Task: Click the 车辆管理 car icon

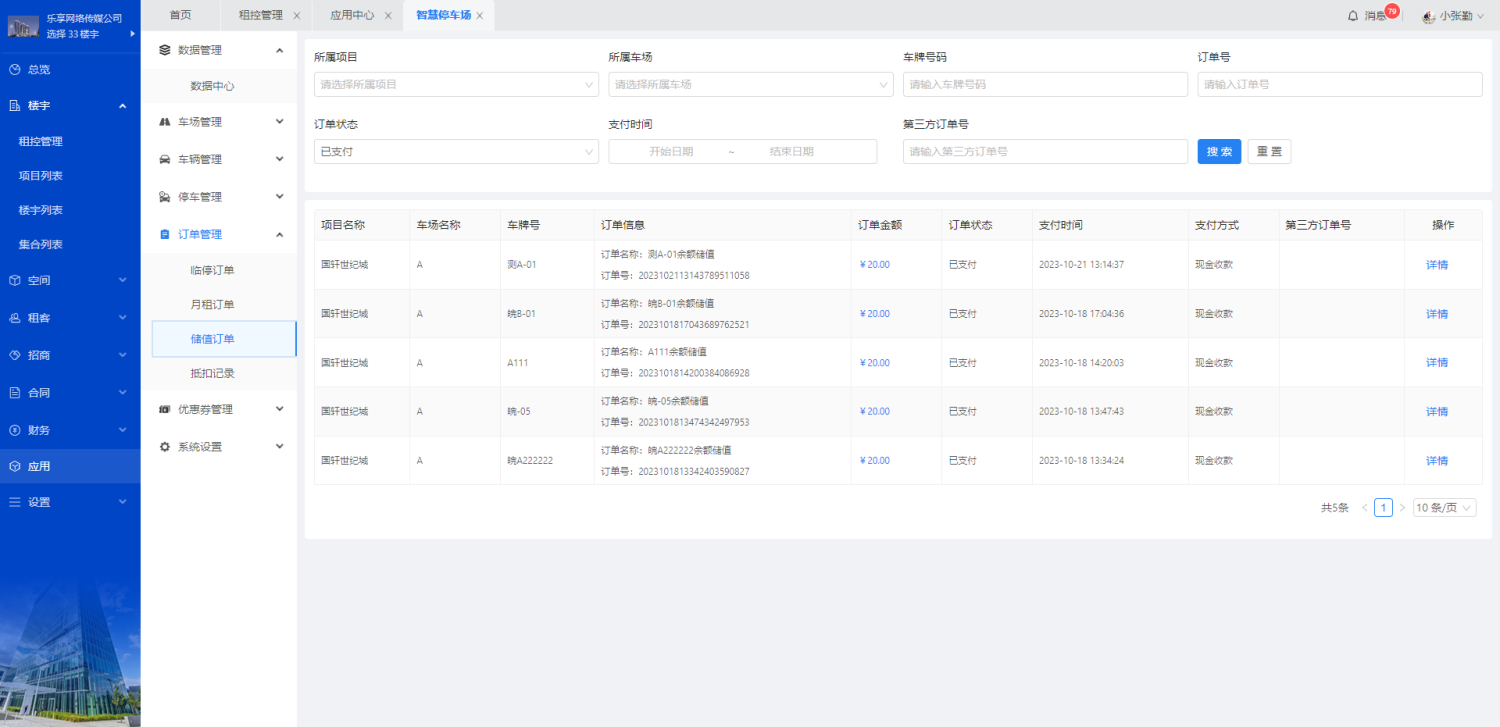Action: point(165,159)
